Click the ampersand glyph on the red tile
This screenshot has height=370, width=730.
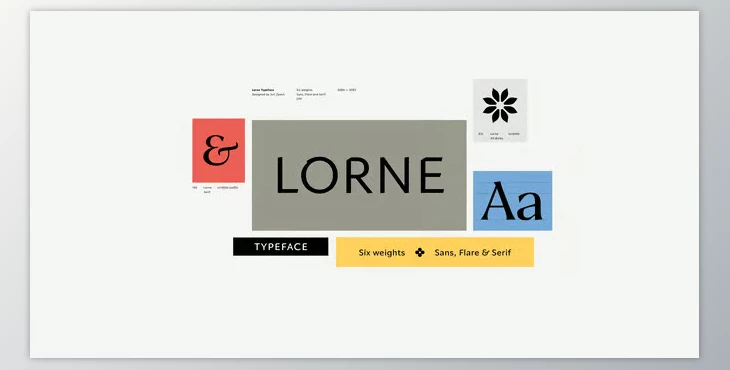(220, 150)
